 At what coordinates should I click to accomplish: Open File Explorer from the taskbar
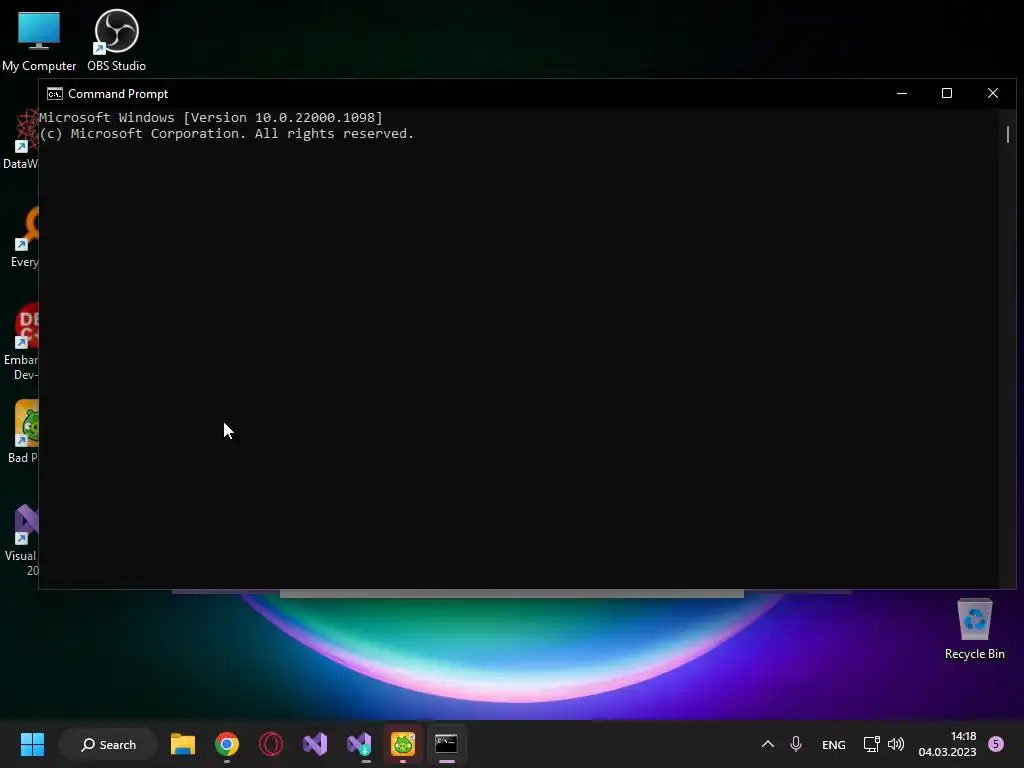(183, 744)
